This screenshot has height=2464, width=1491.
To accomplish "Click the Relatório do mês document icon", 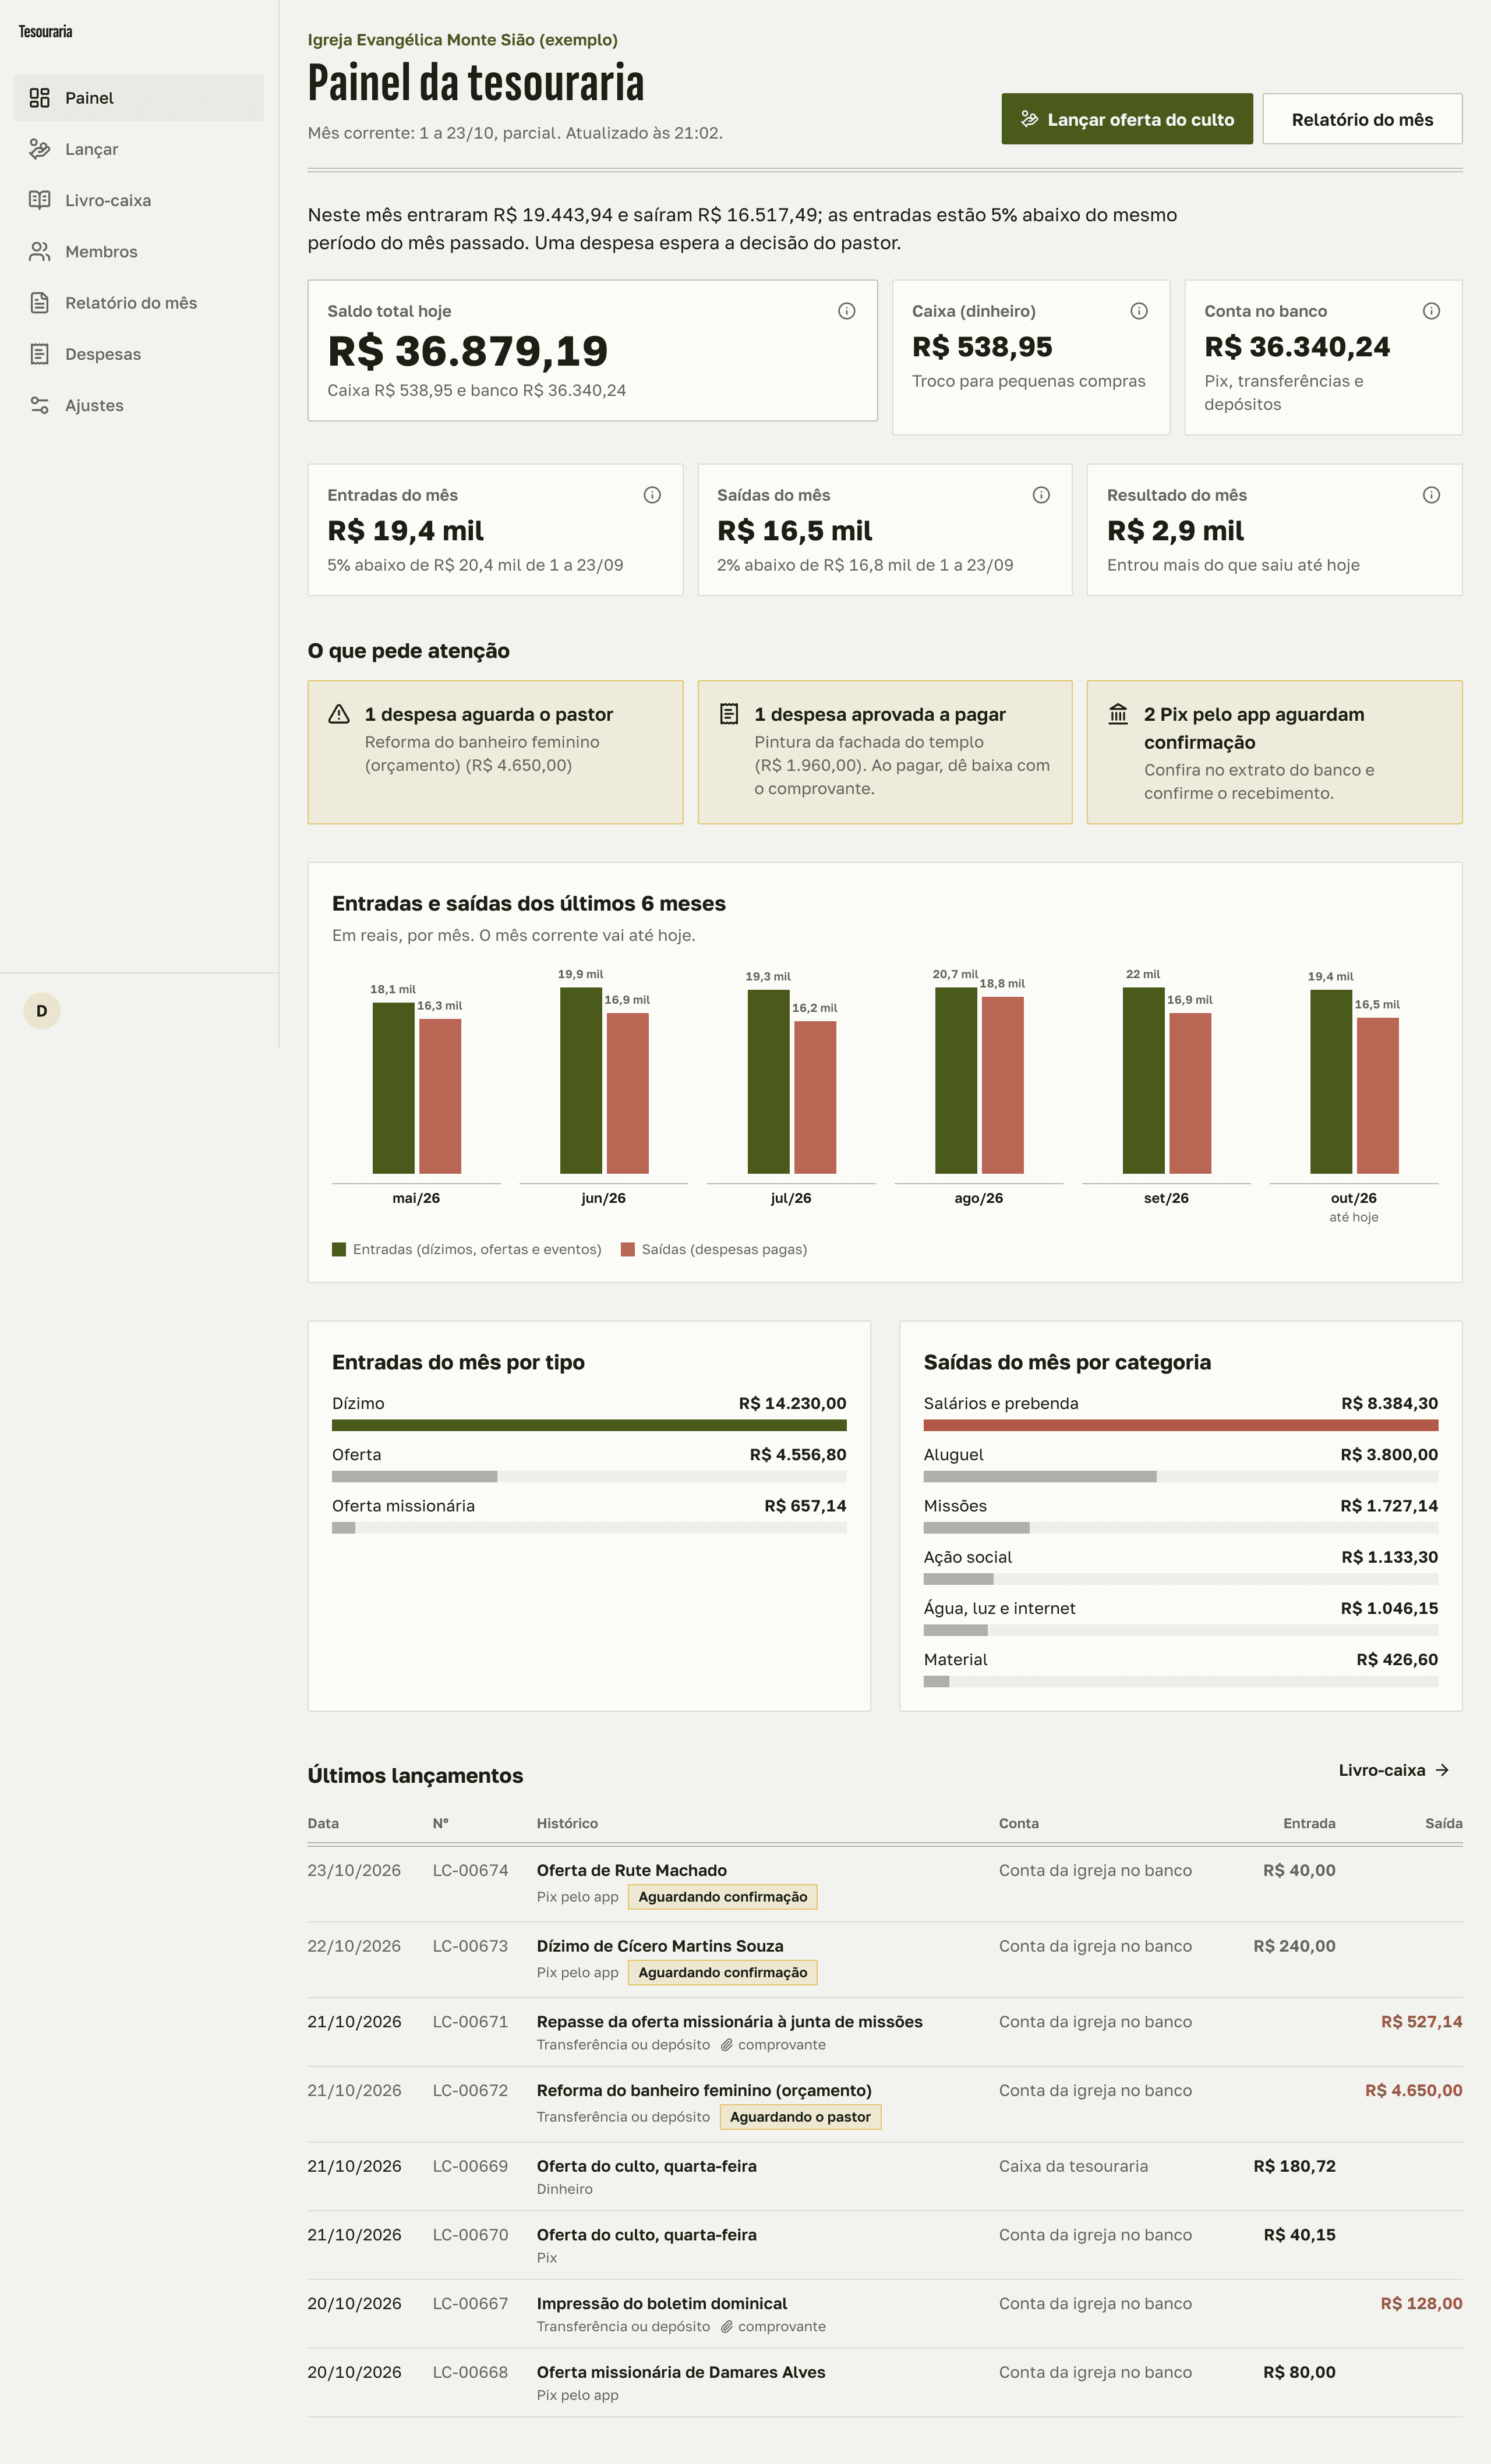I will (39, 303).
